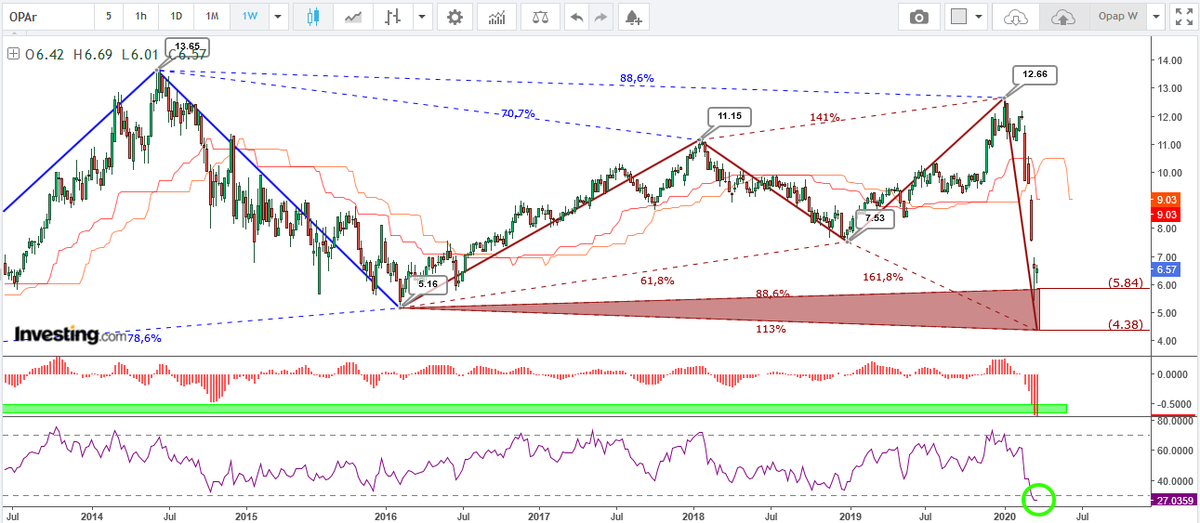Create a price alert with the bell icon

point(632,17)
